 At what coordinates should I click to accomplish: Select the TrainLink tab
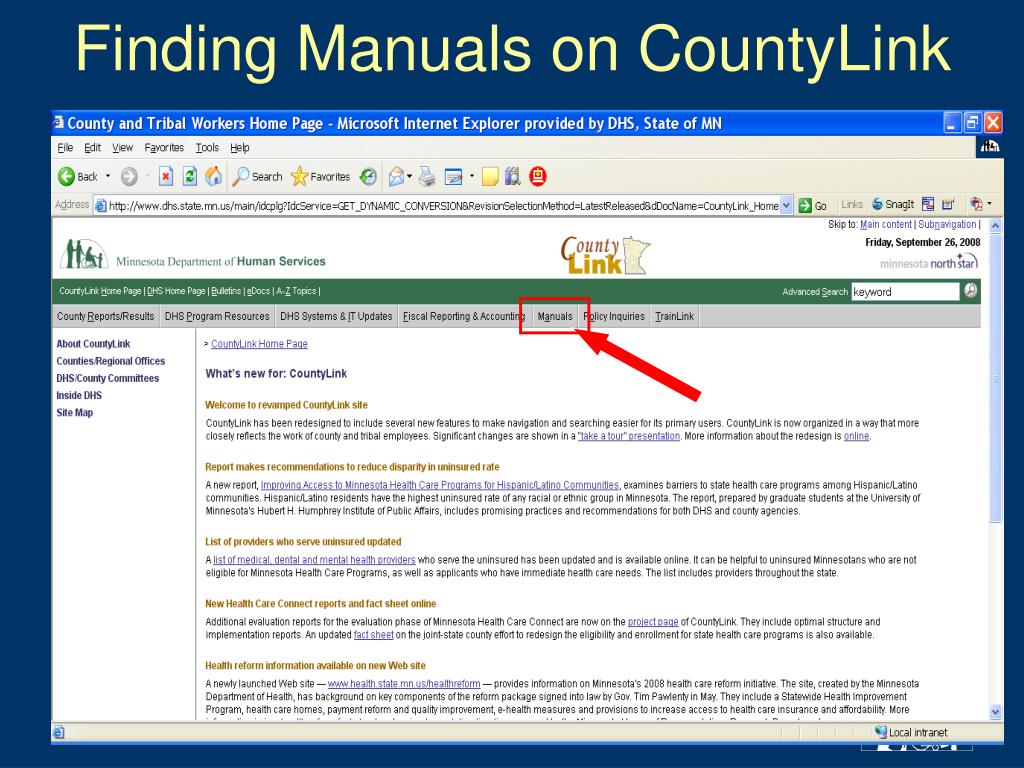point(675,316)
